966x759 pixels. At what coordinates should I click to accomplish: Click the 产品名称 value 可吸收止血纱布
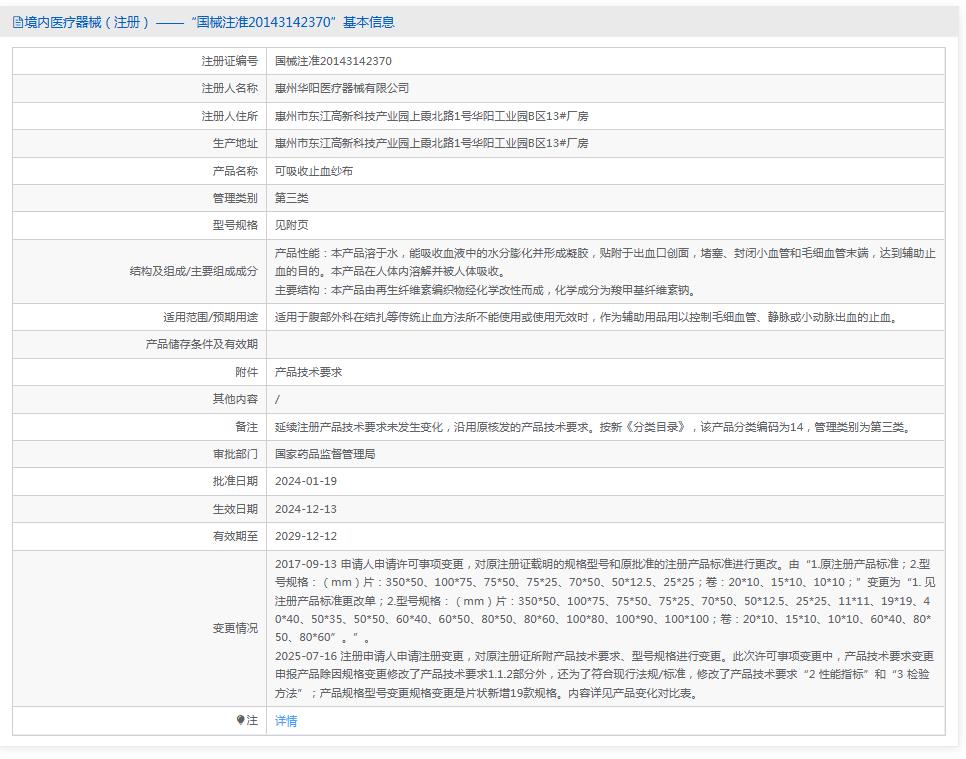320,171
